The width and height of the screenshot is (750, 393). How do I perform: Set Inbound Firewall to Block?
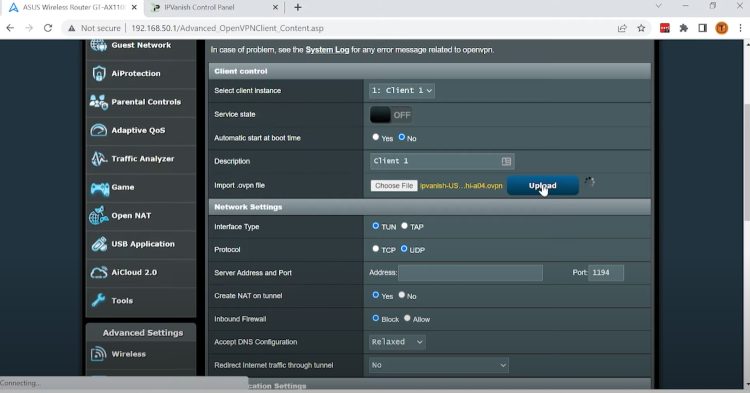375,318
